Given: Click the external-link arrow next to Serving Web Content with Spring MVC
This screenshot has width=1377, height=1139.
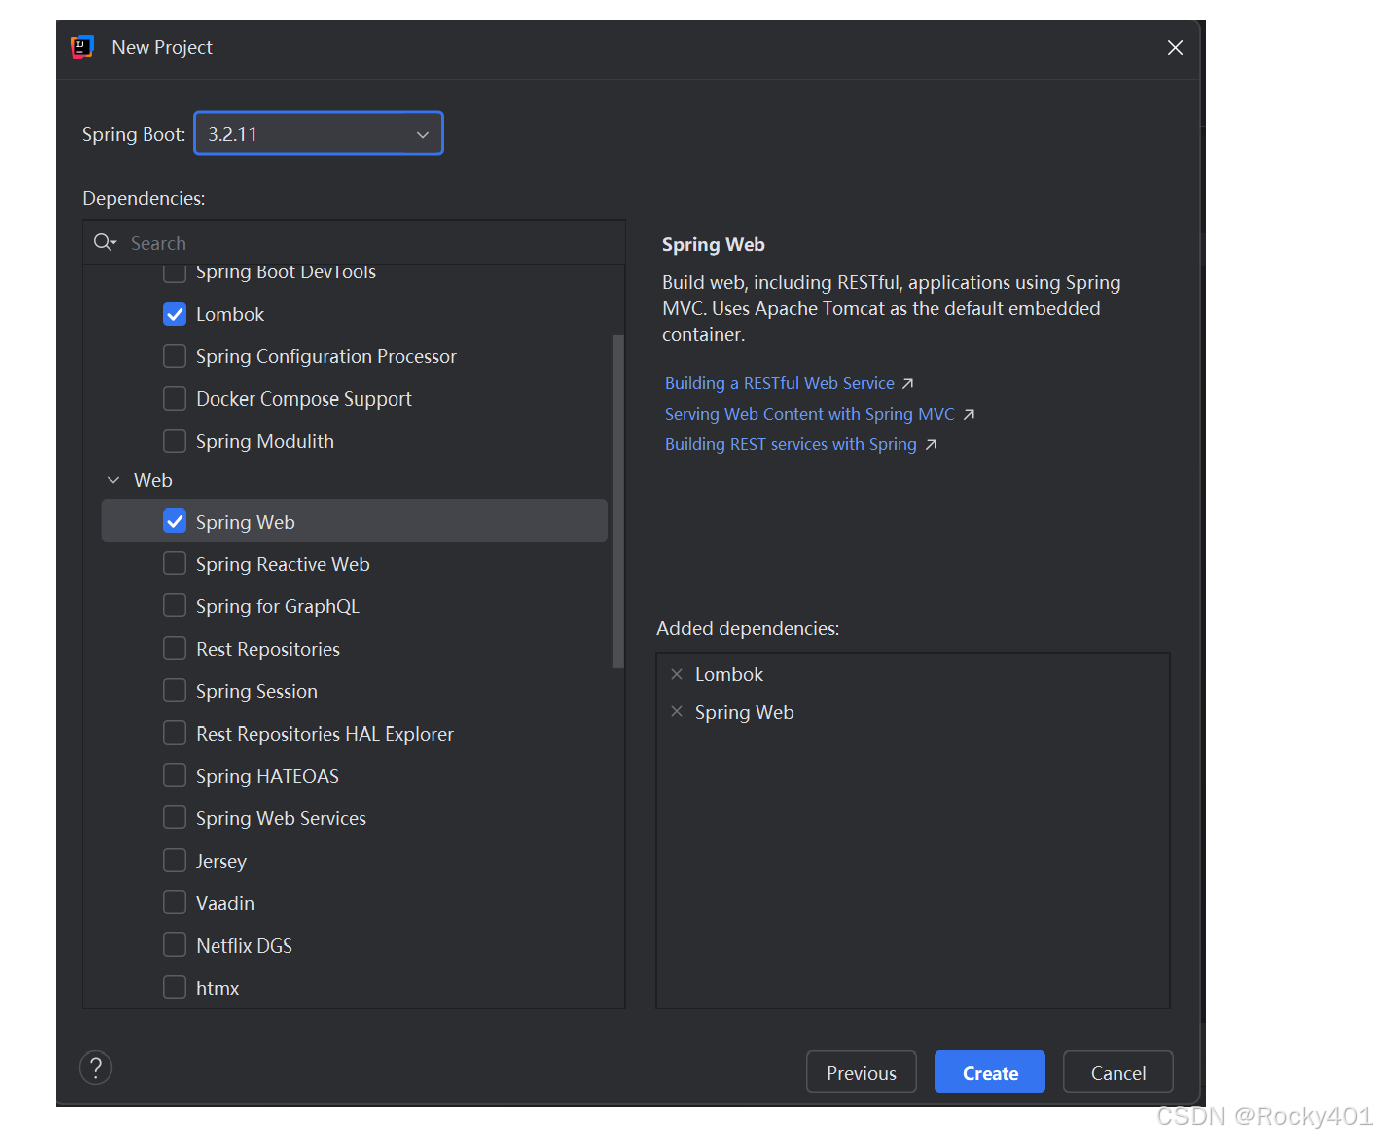Looking at the screenshot, I should pos(968,414).
